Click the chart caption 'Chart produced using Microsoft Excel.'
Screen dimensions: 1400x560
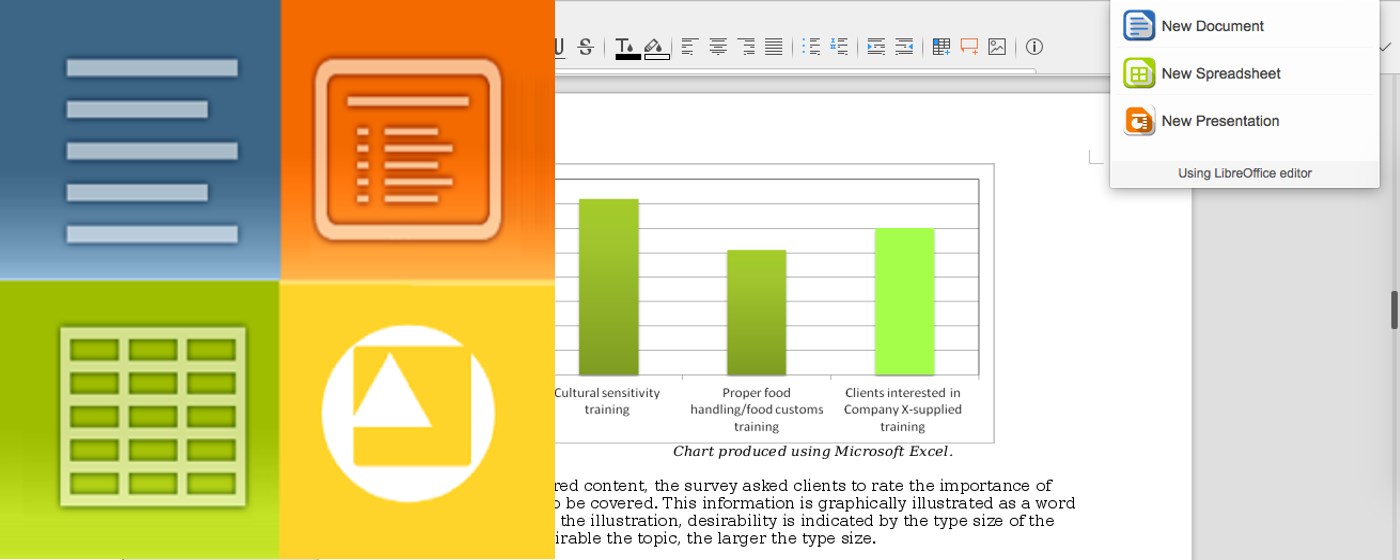pos(813,452)
